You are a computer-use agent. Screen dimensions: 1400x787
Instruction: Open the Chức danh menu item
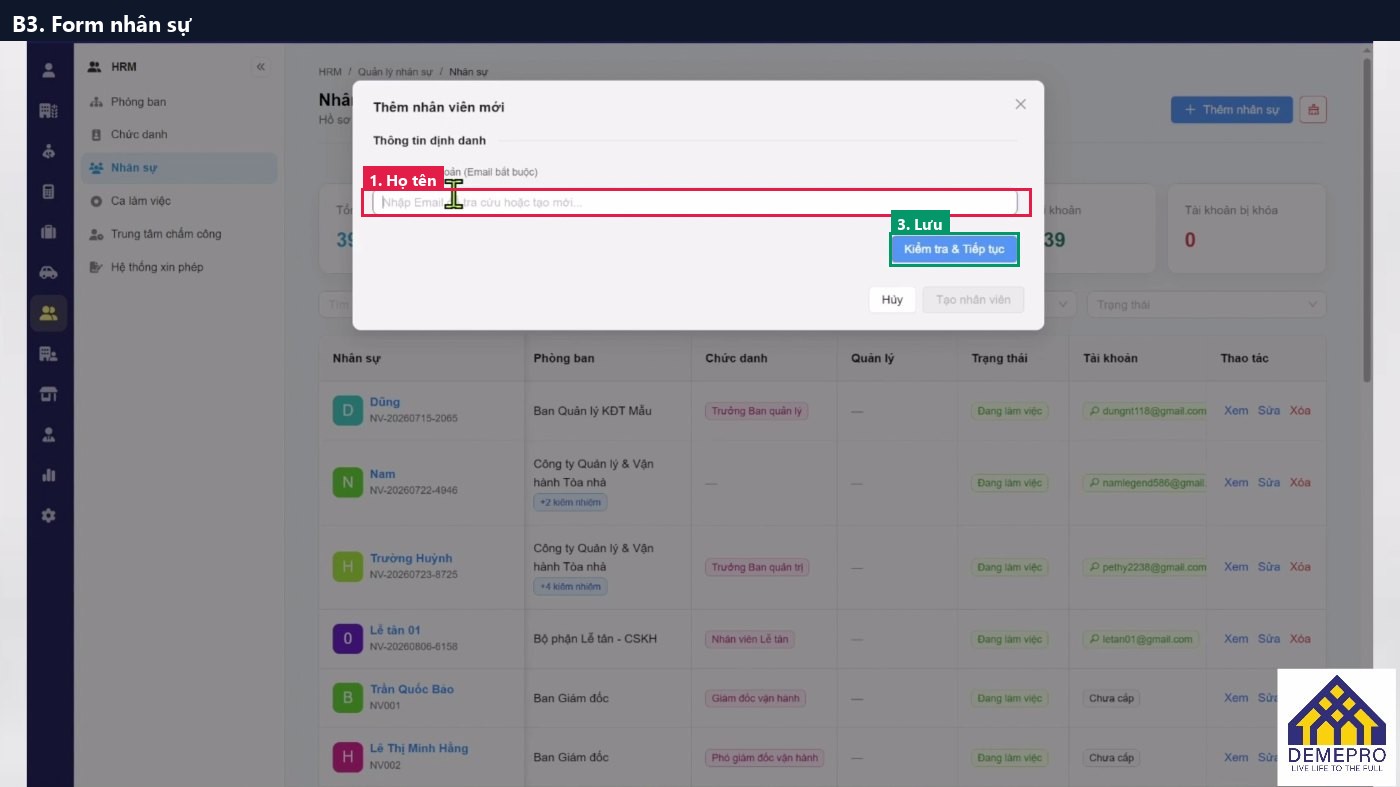[179, 134]
